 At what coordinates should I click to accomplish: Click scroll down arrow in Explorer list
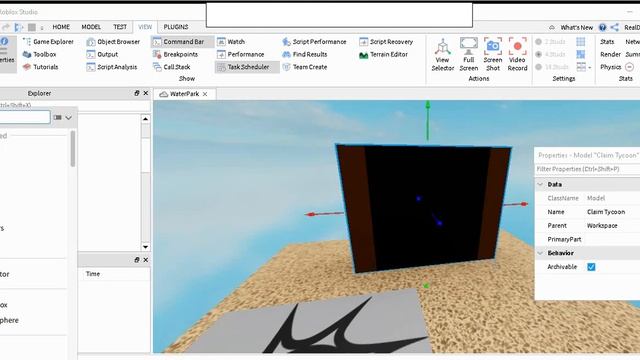tap(146, 247)
